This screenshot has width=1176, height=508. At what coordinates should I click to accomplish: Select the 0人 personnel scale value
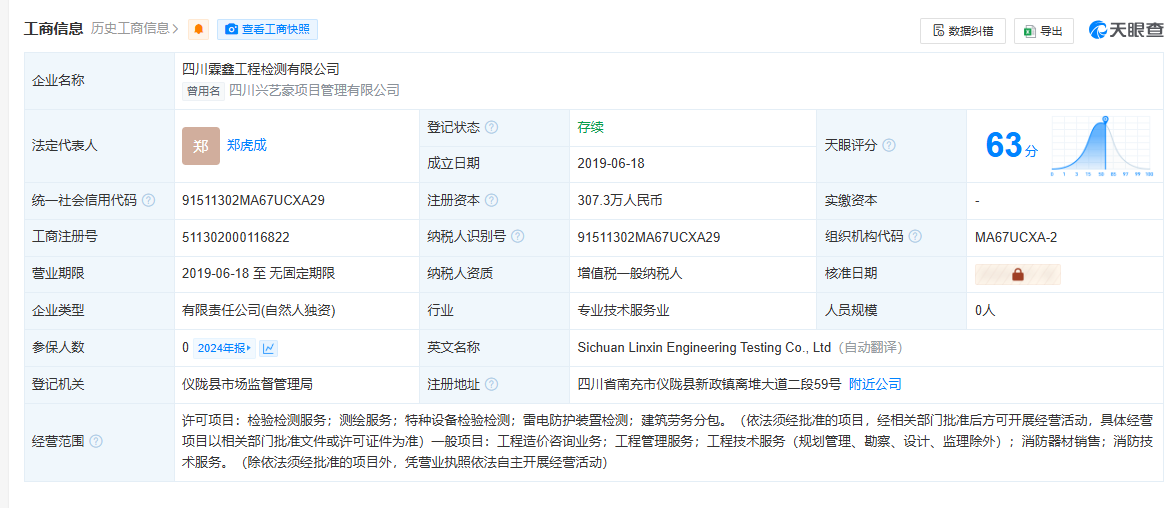pos(986,311)
